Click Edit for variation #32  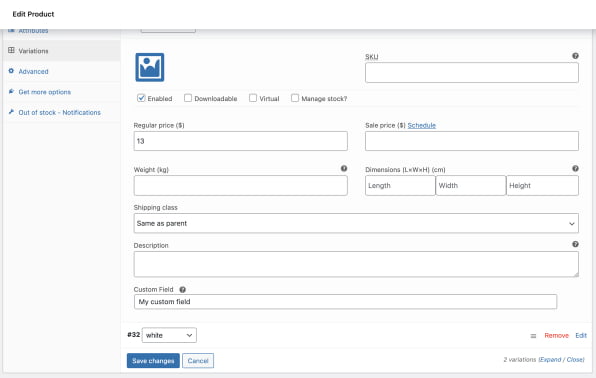pyautogui.click(x=581, y=335)
